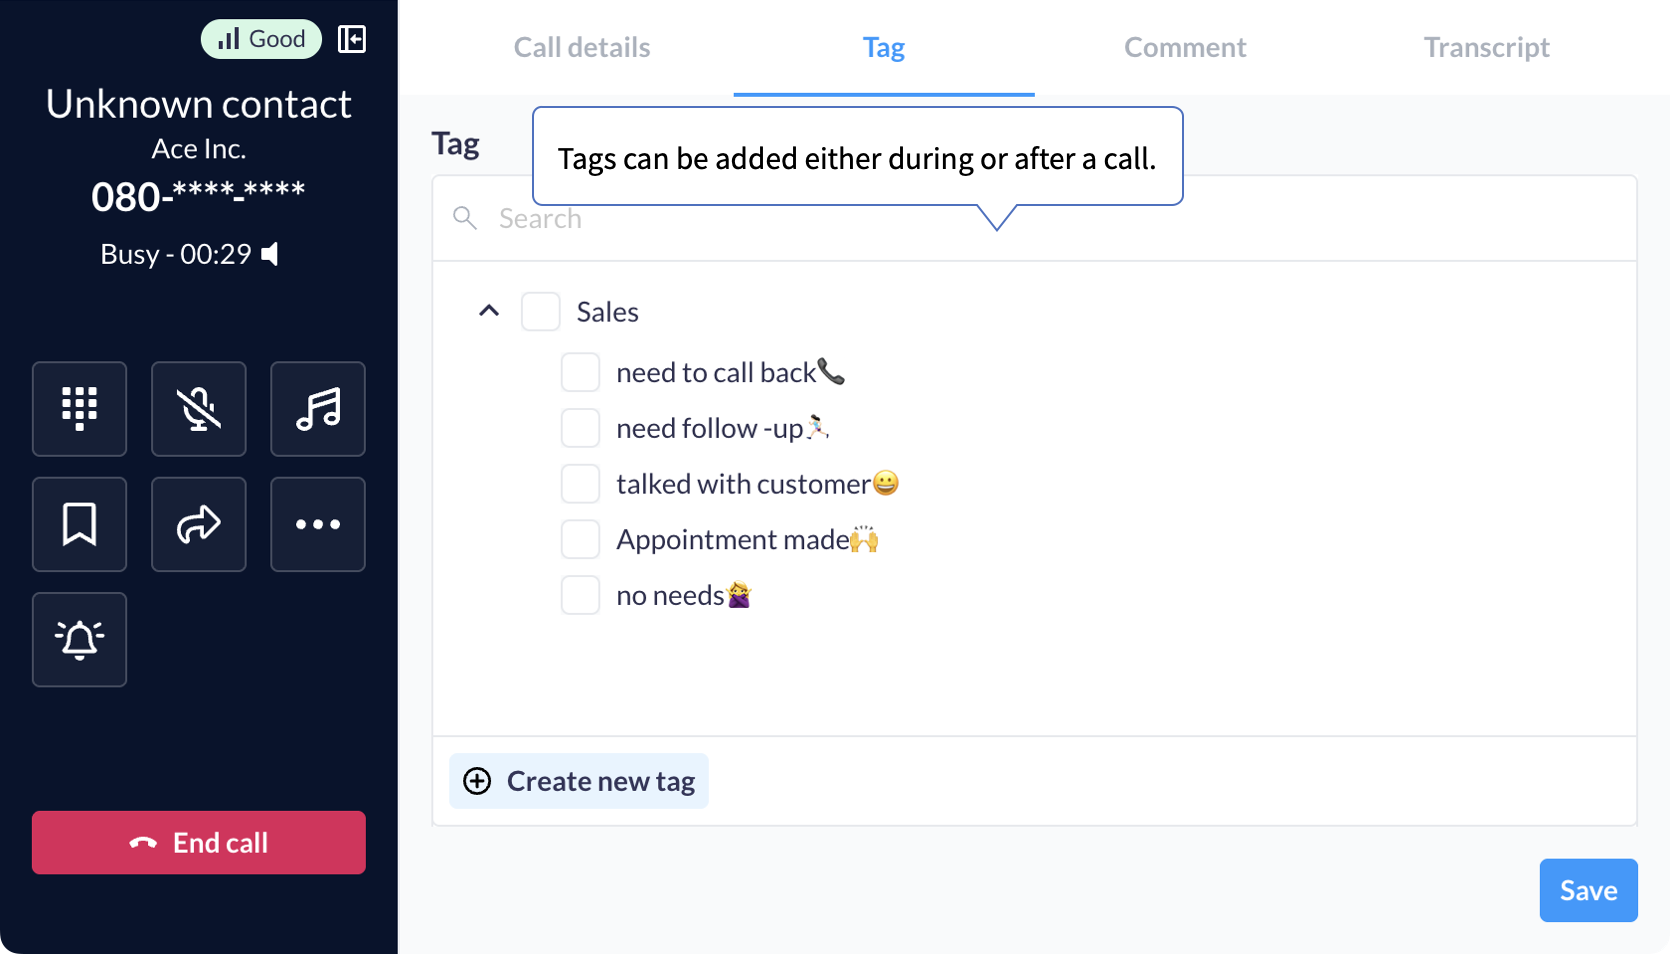Mute the microphone
This screenshot has width=1670, height=954.
[198, 409]
